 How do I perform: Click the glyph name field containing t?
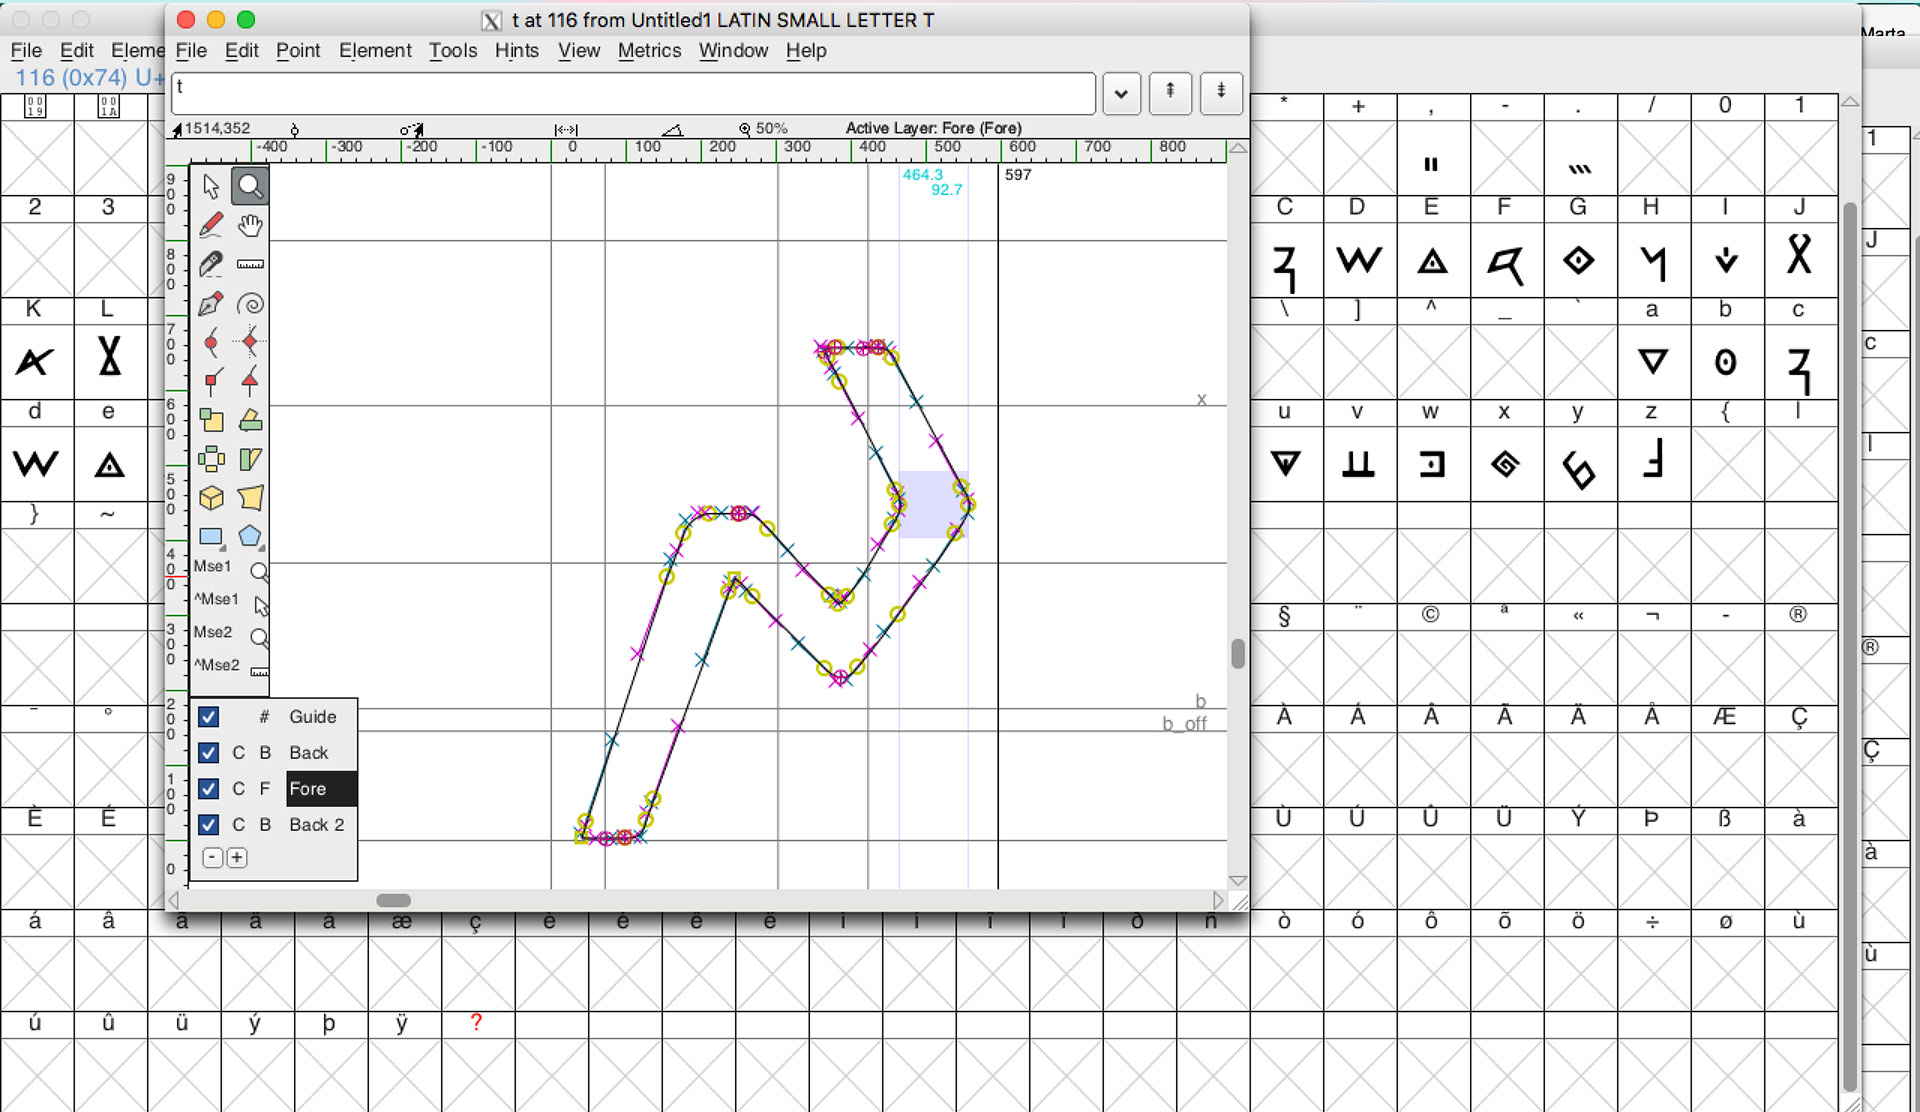pos(633,94)
